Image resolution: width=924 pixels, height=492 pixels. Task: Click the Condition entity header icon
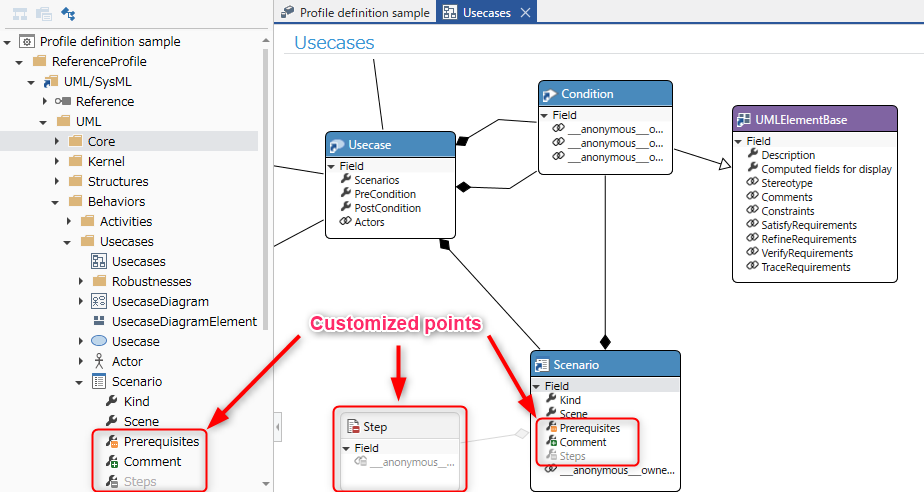point(549,94)
